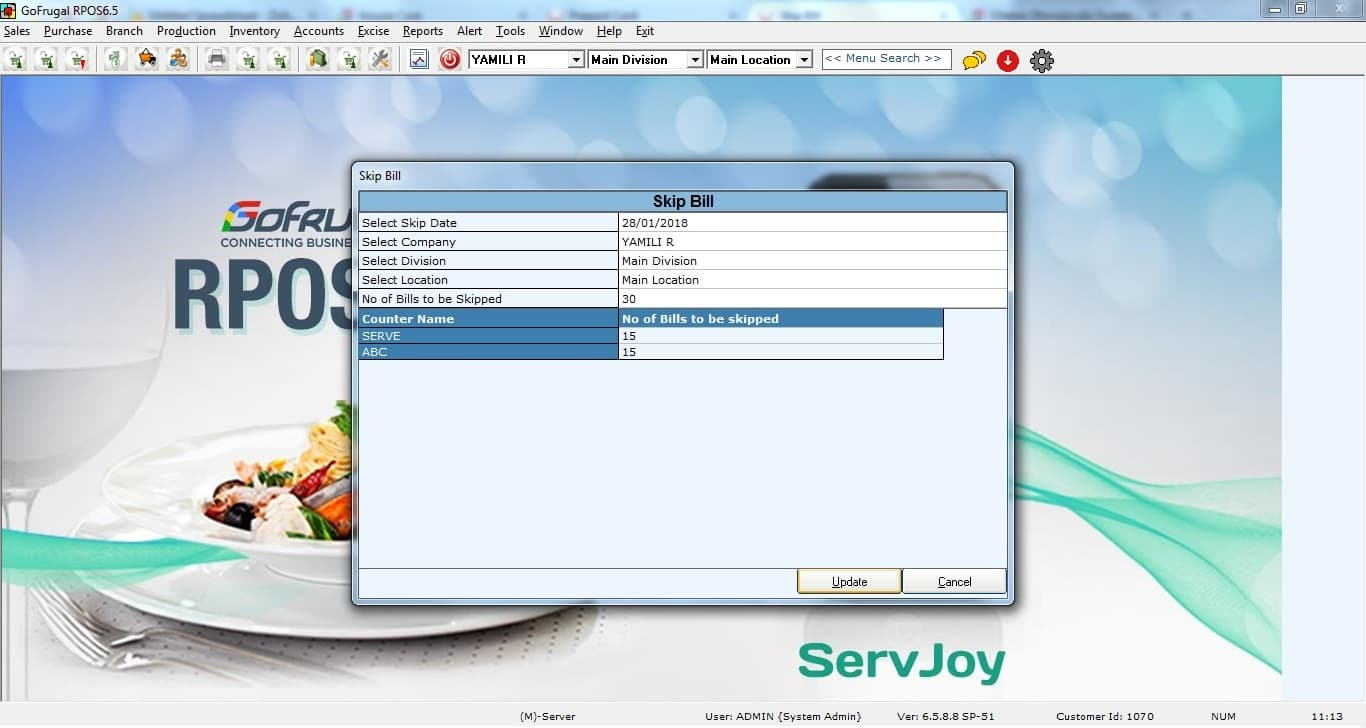Open the Reports menu
This screenshot has width=1366, height=728.
[423, 31]
